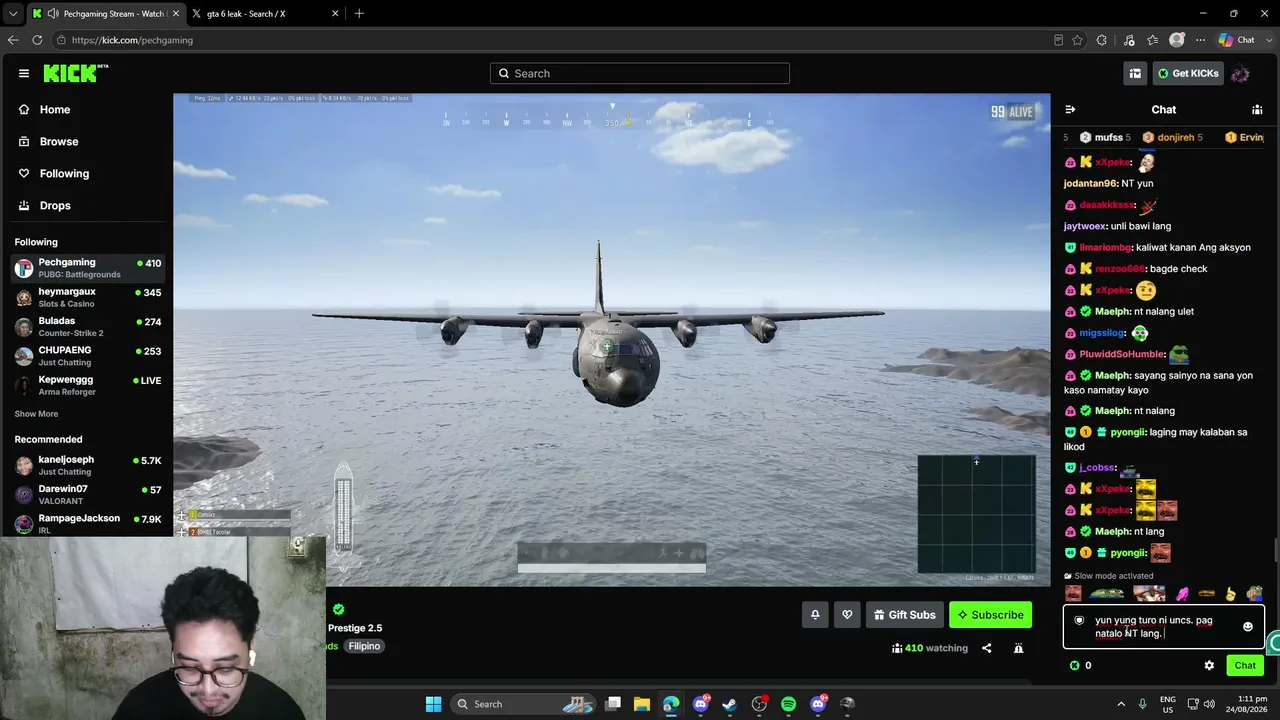Show the chat viewers list icon
The width and height of the screenshot is (1280, 720).
[x=1257, y=110]
